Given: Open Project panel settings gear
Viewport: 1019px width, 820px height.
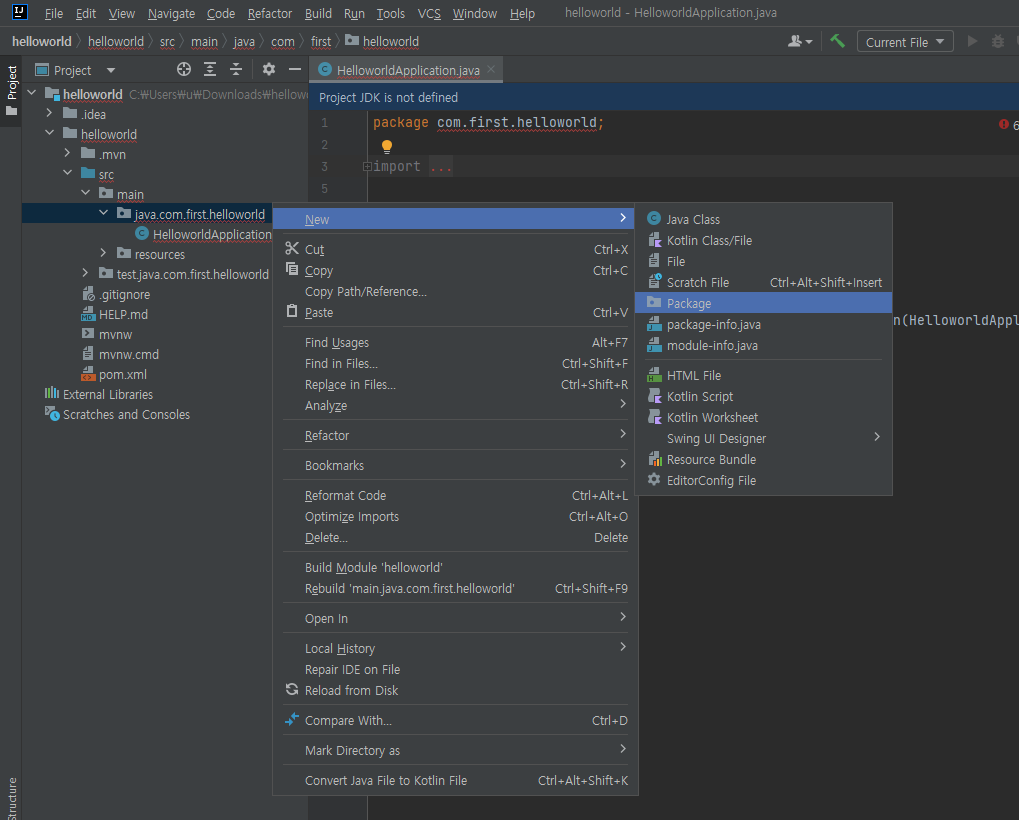Looking at the screenshot, I should pyautogui.click(x=268, y=70).
